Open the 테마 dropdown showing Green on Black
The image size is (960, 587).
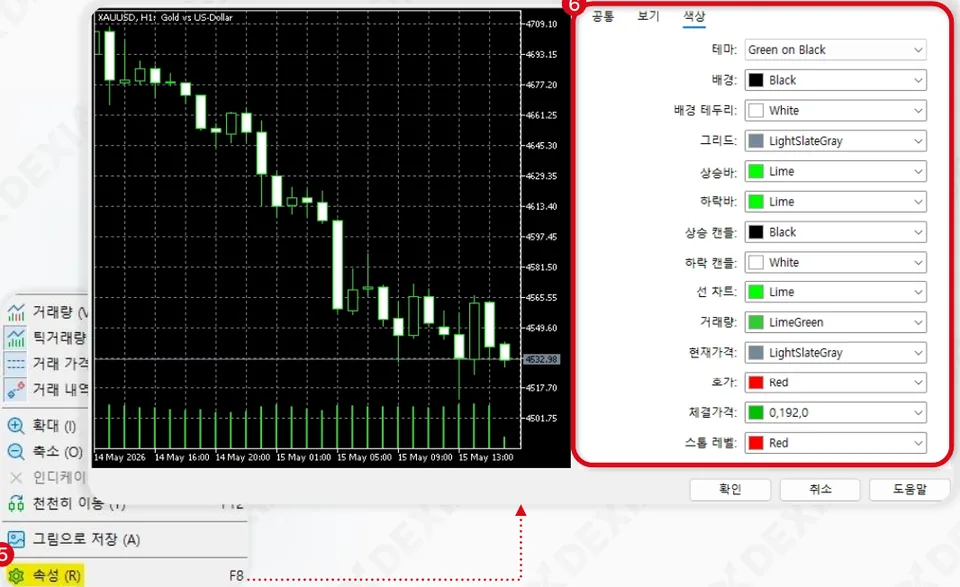835,50
